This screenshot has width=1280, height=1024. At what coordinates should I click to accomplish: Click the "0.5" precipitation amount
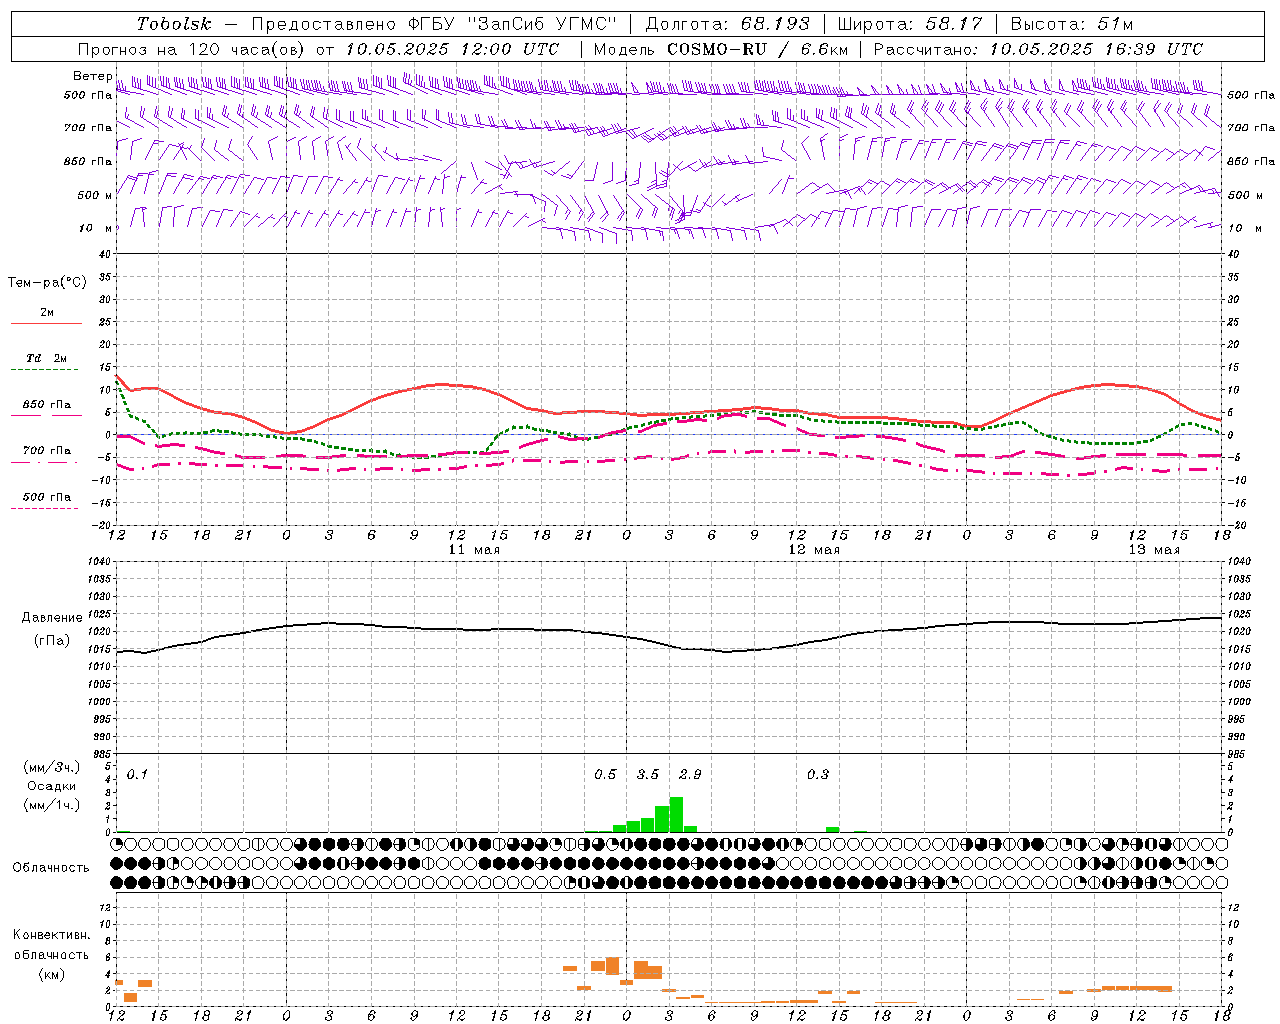(x=605, y=775)
